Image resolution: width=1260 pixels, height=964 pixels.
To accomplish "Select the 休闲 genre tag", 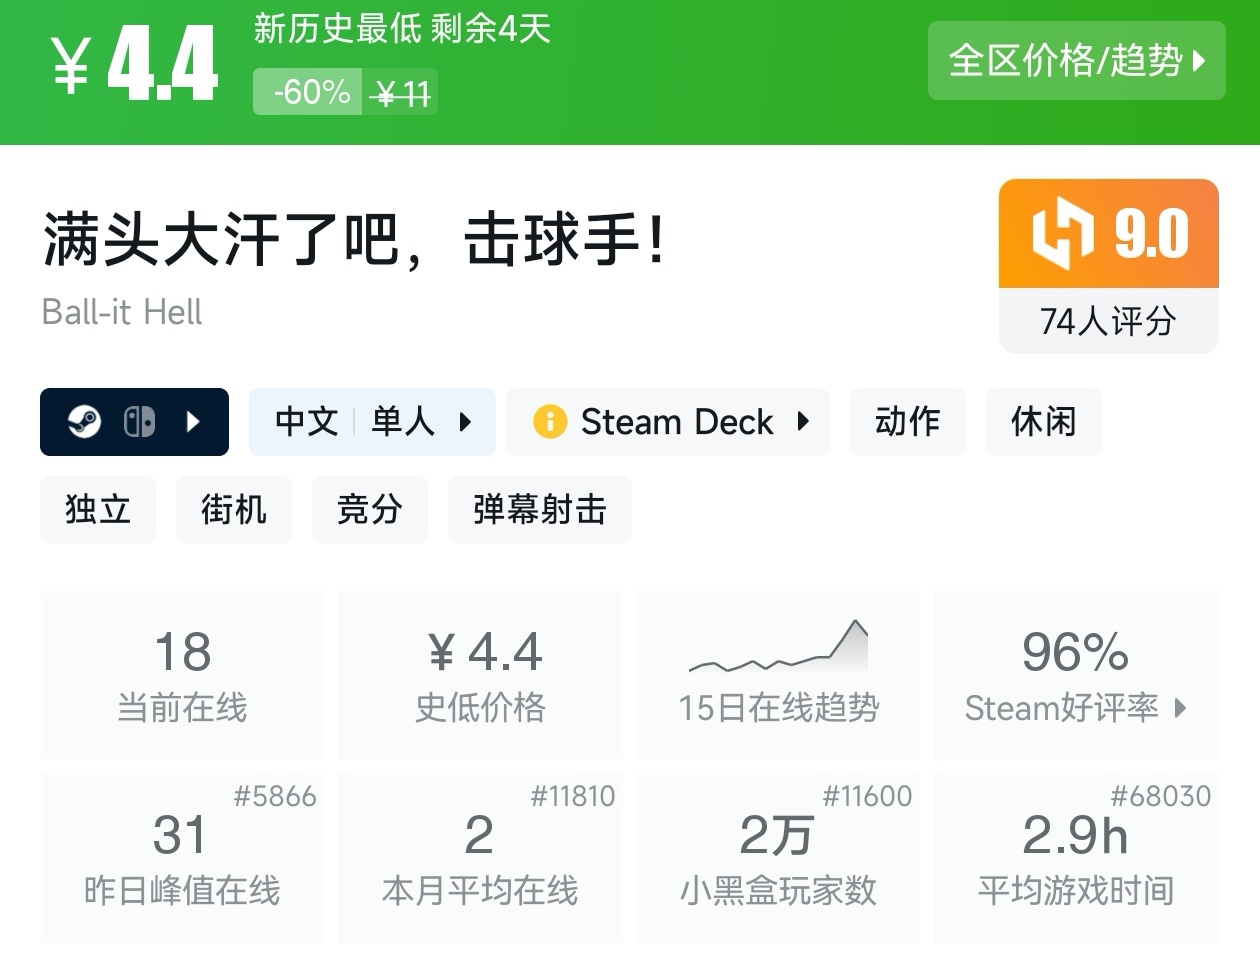I will point(1043,422).
